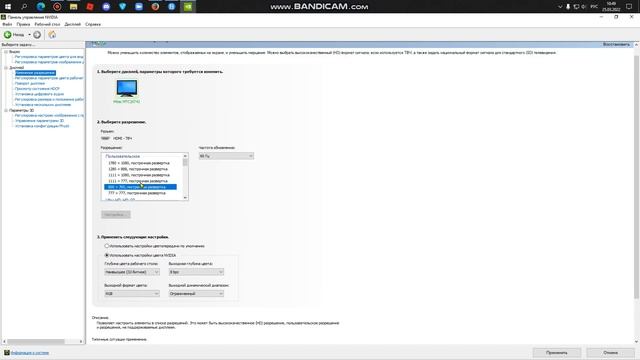Viewport: 640px width, 360px height.
Task: Open Установка нескольких дисплеев task
Action: [x=43, y=104]
